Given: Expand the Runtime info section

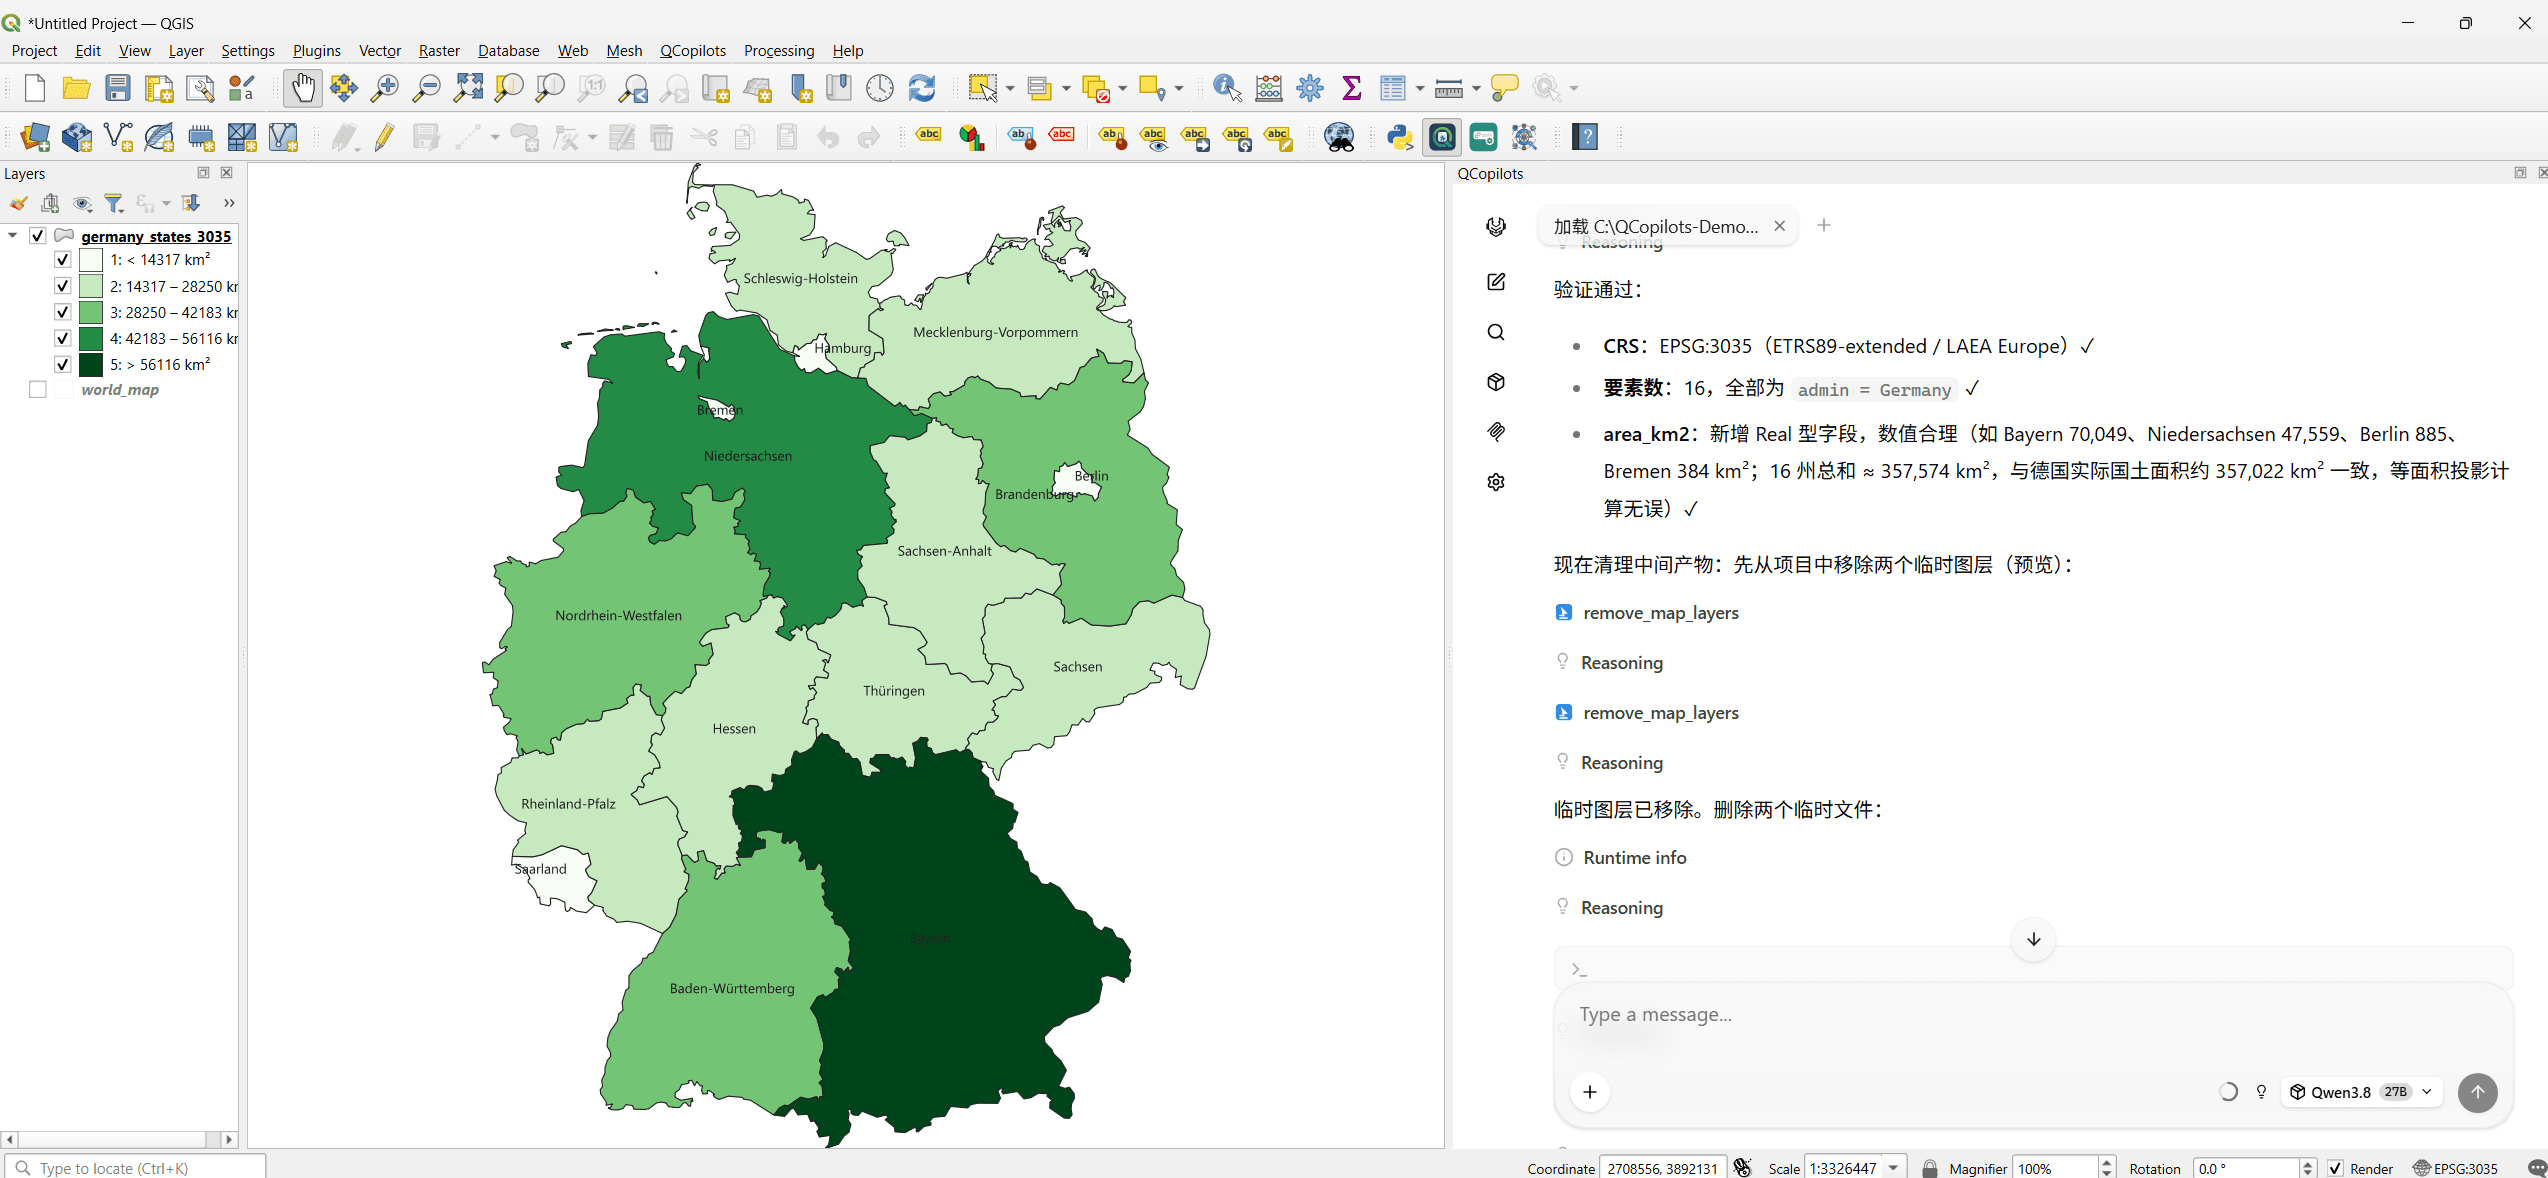Looking at the screenshot, I should (1622, 858).
